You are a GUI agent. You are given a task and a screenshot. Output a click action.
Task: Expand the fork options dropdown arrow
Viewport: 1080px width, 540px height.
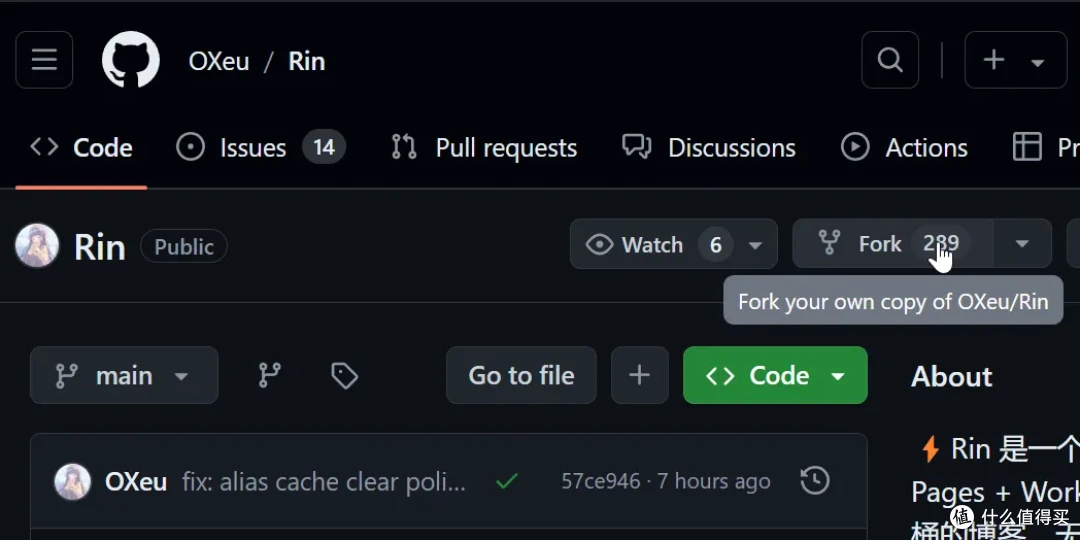pyautogui.click(x=1022, y=243)
